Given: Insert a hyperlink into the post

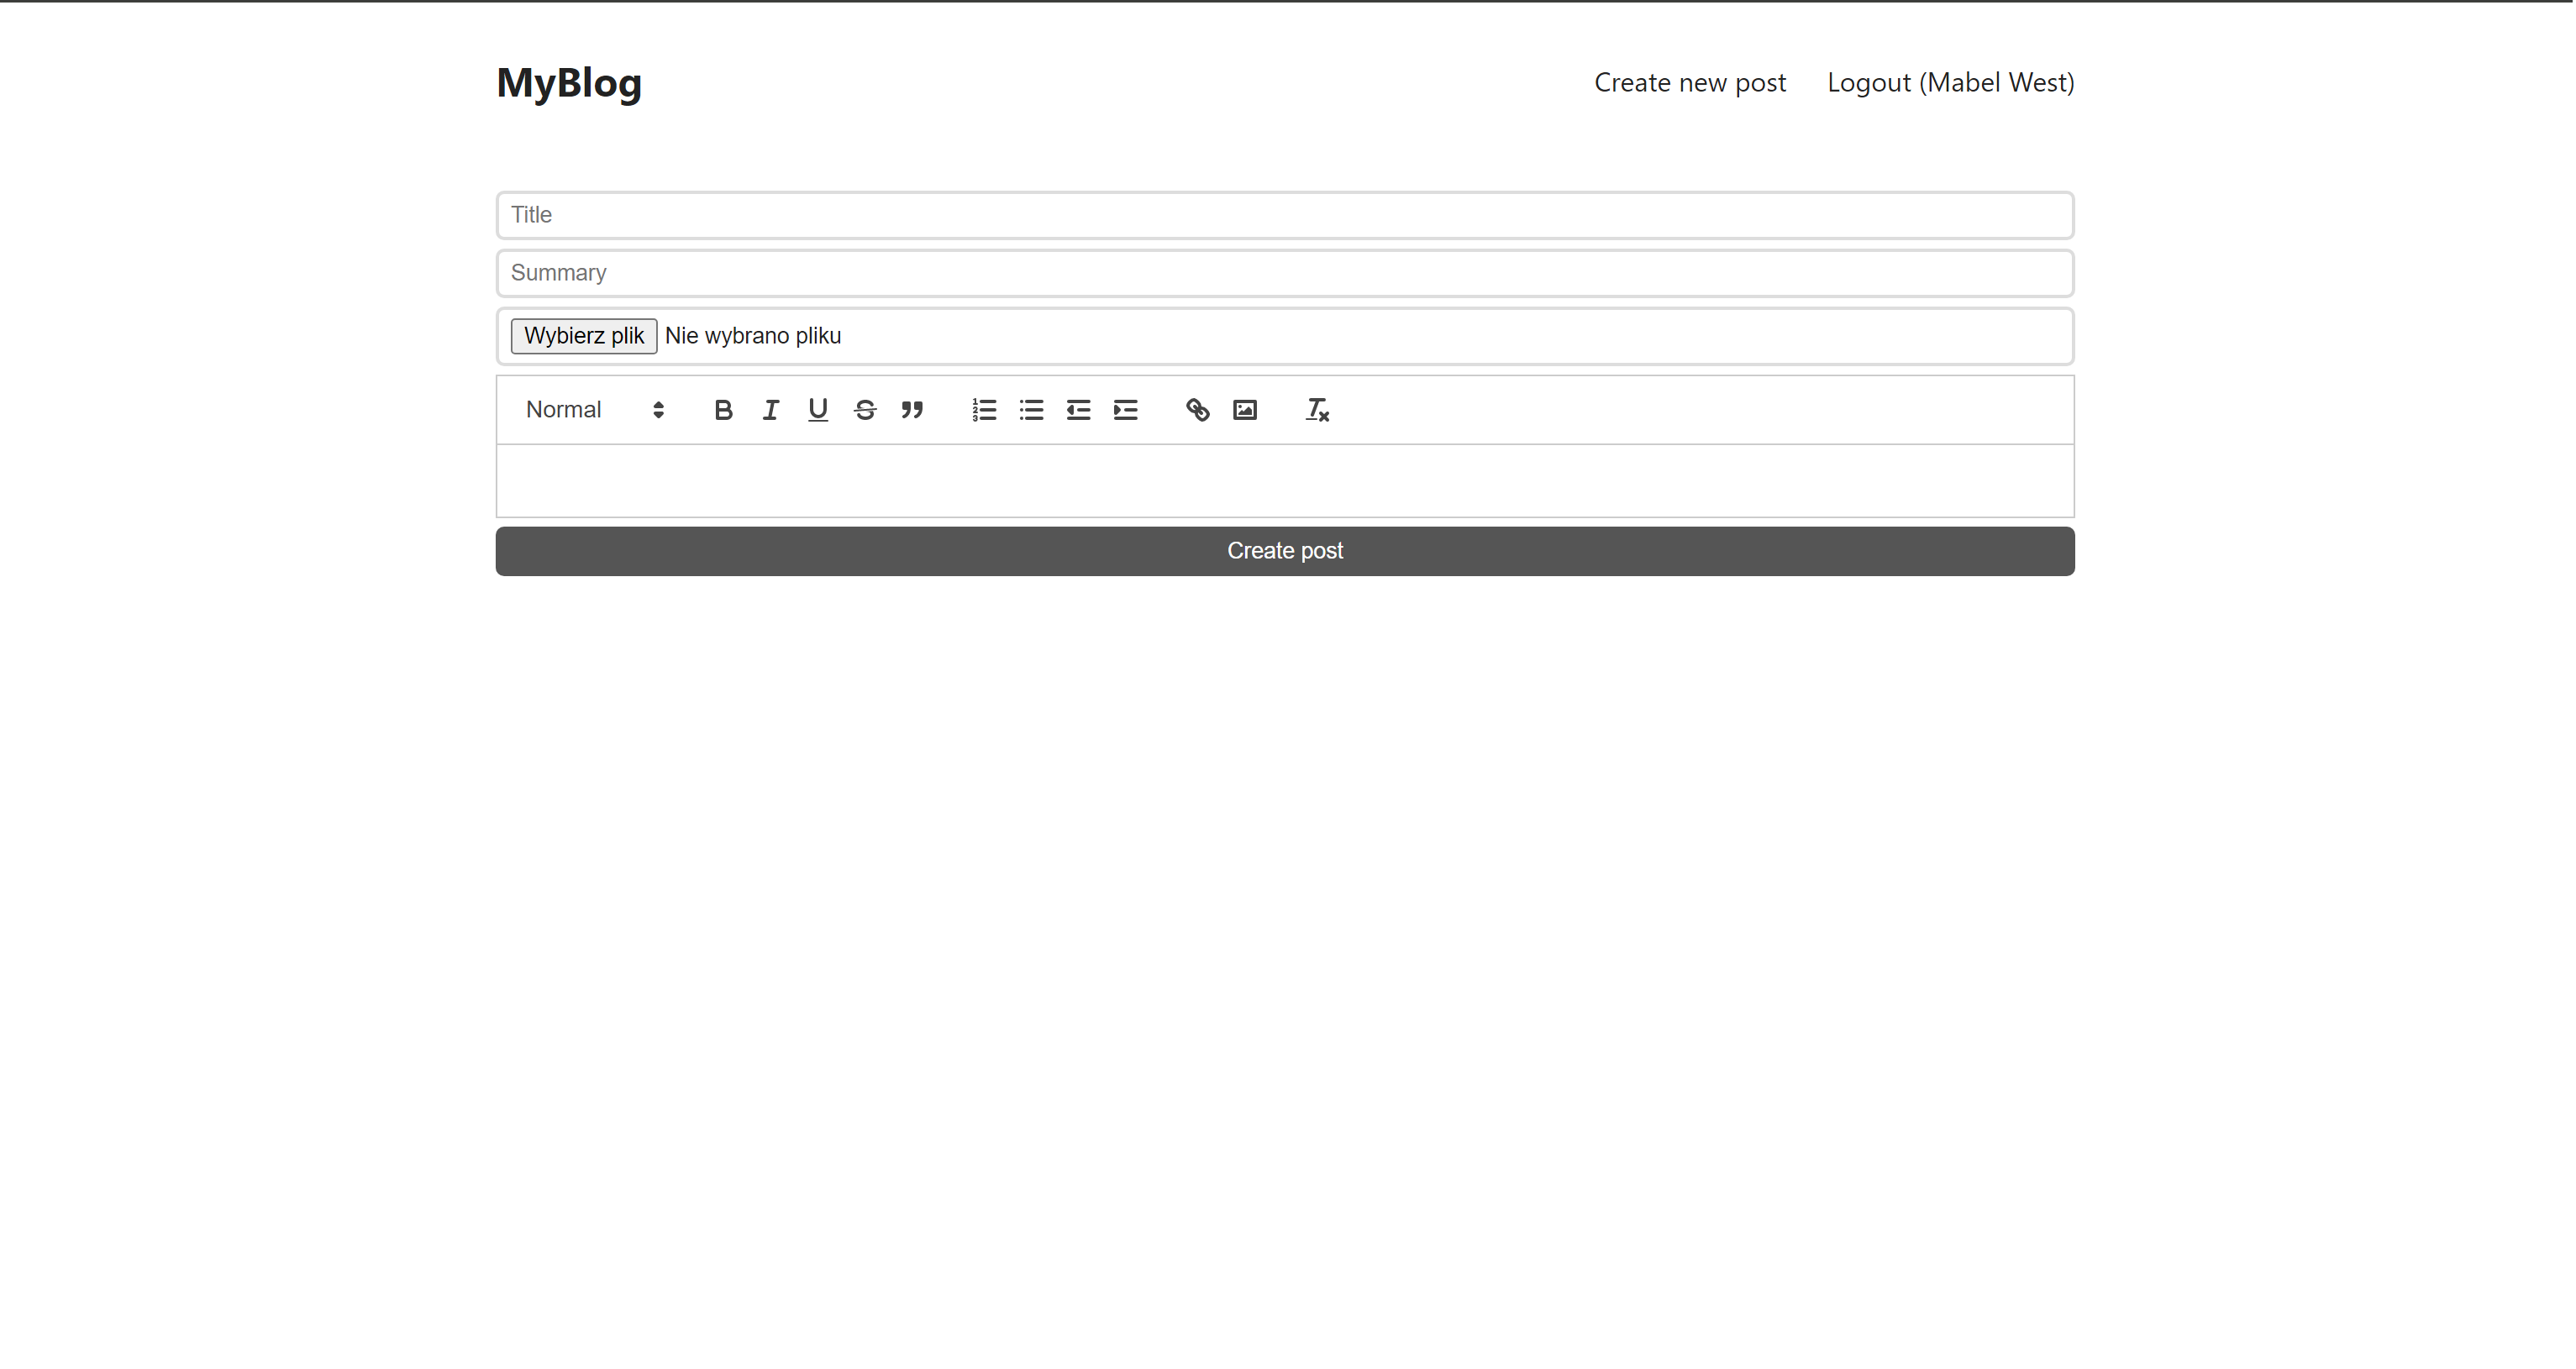Looking at the screenshot, I should point(1196,410).
